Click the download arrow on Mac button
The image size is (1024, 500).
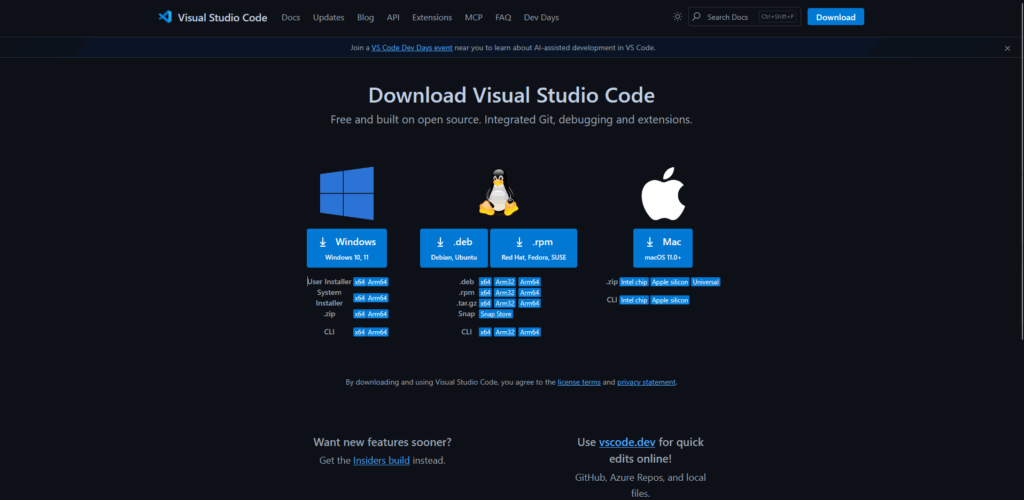649,242
